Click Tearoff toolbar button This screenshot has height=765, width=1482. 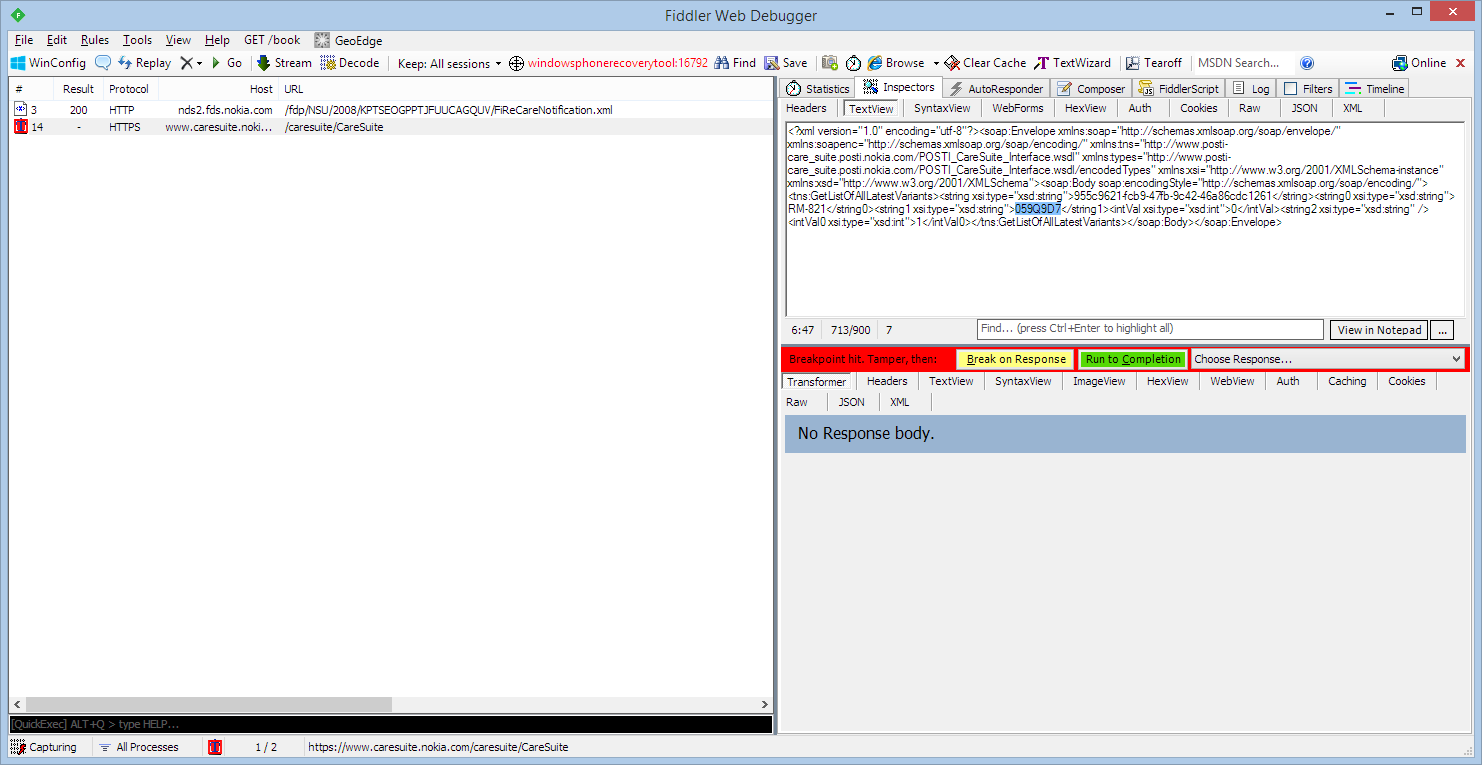(x=1153, y=63)
